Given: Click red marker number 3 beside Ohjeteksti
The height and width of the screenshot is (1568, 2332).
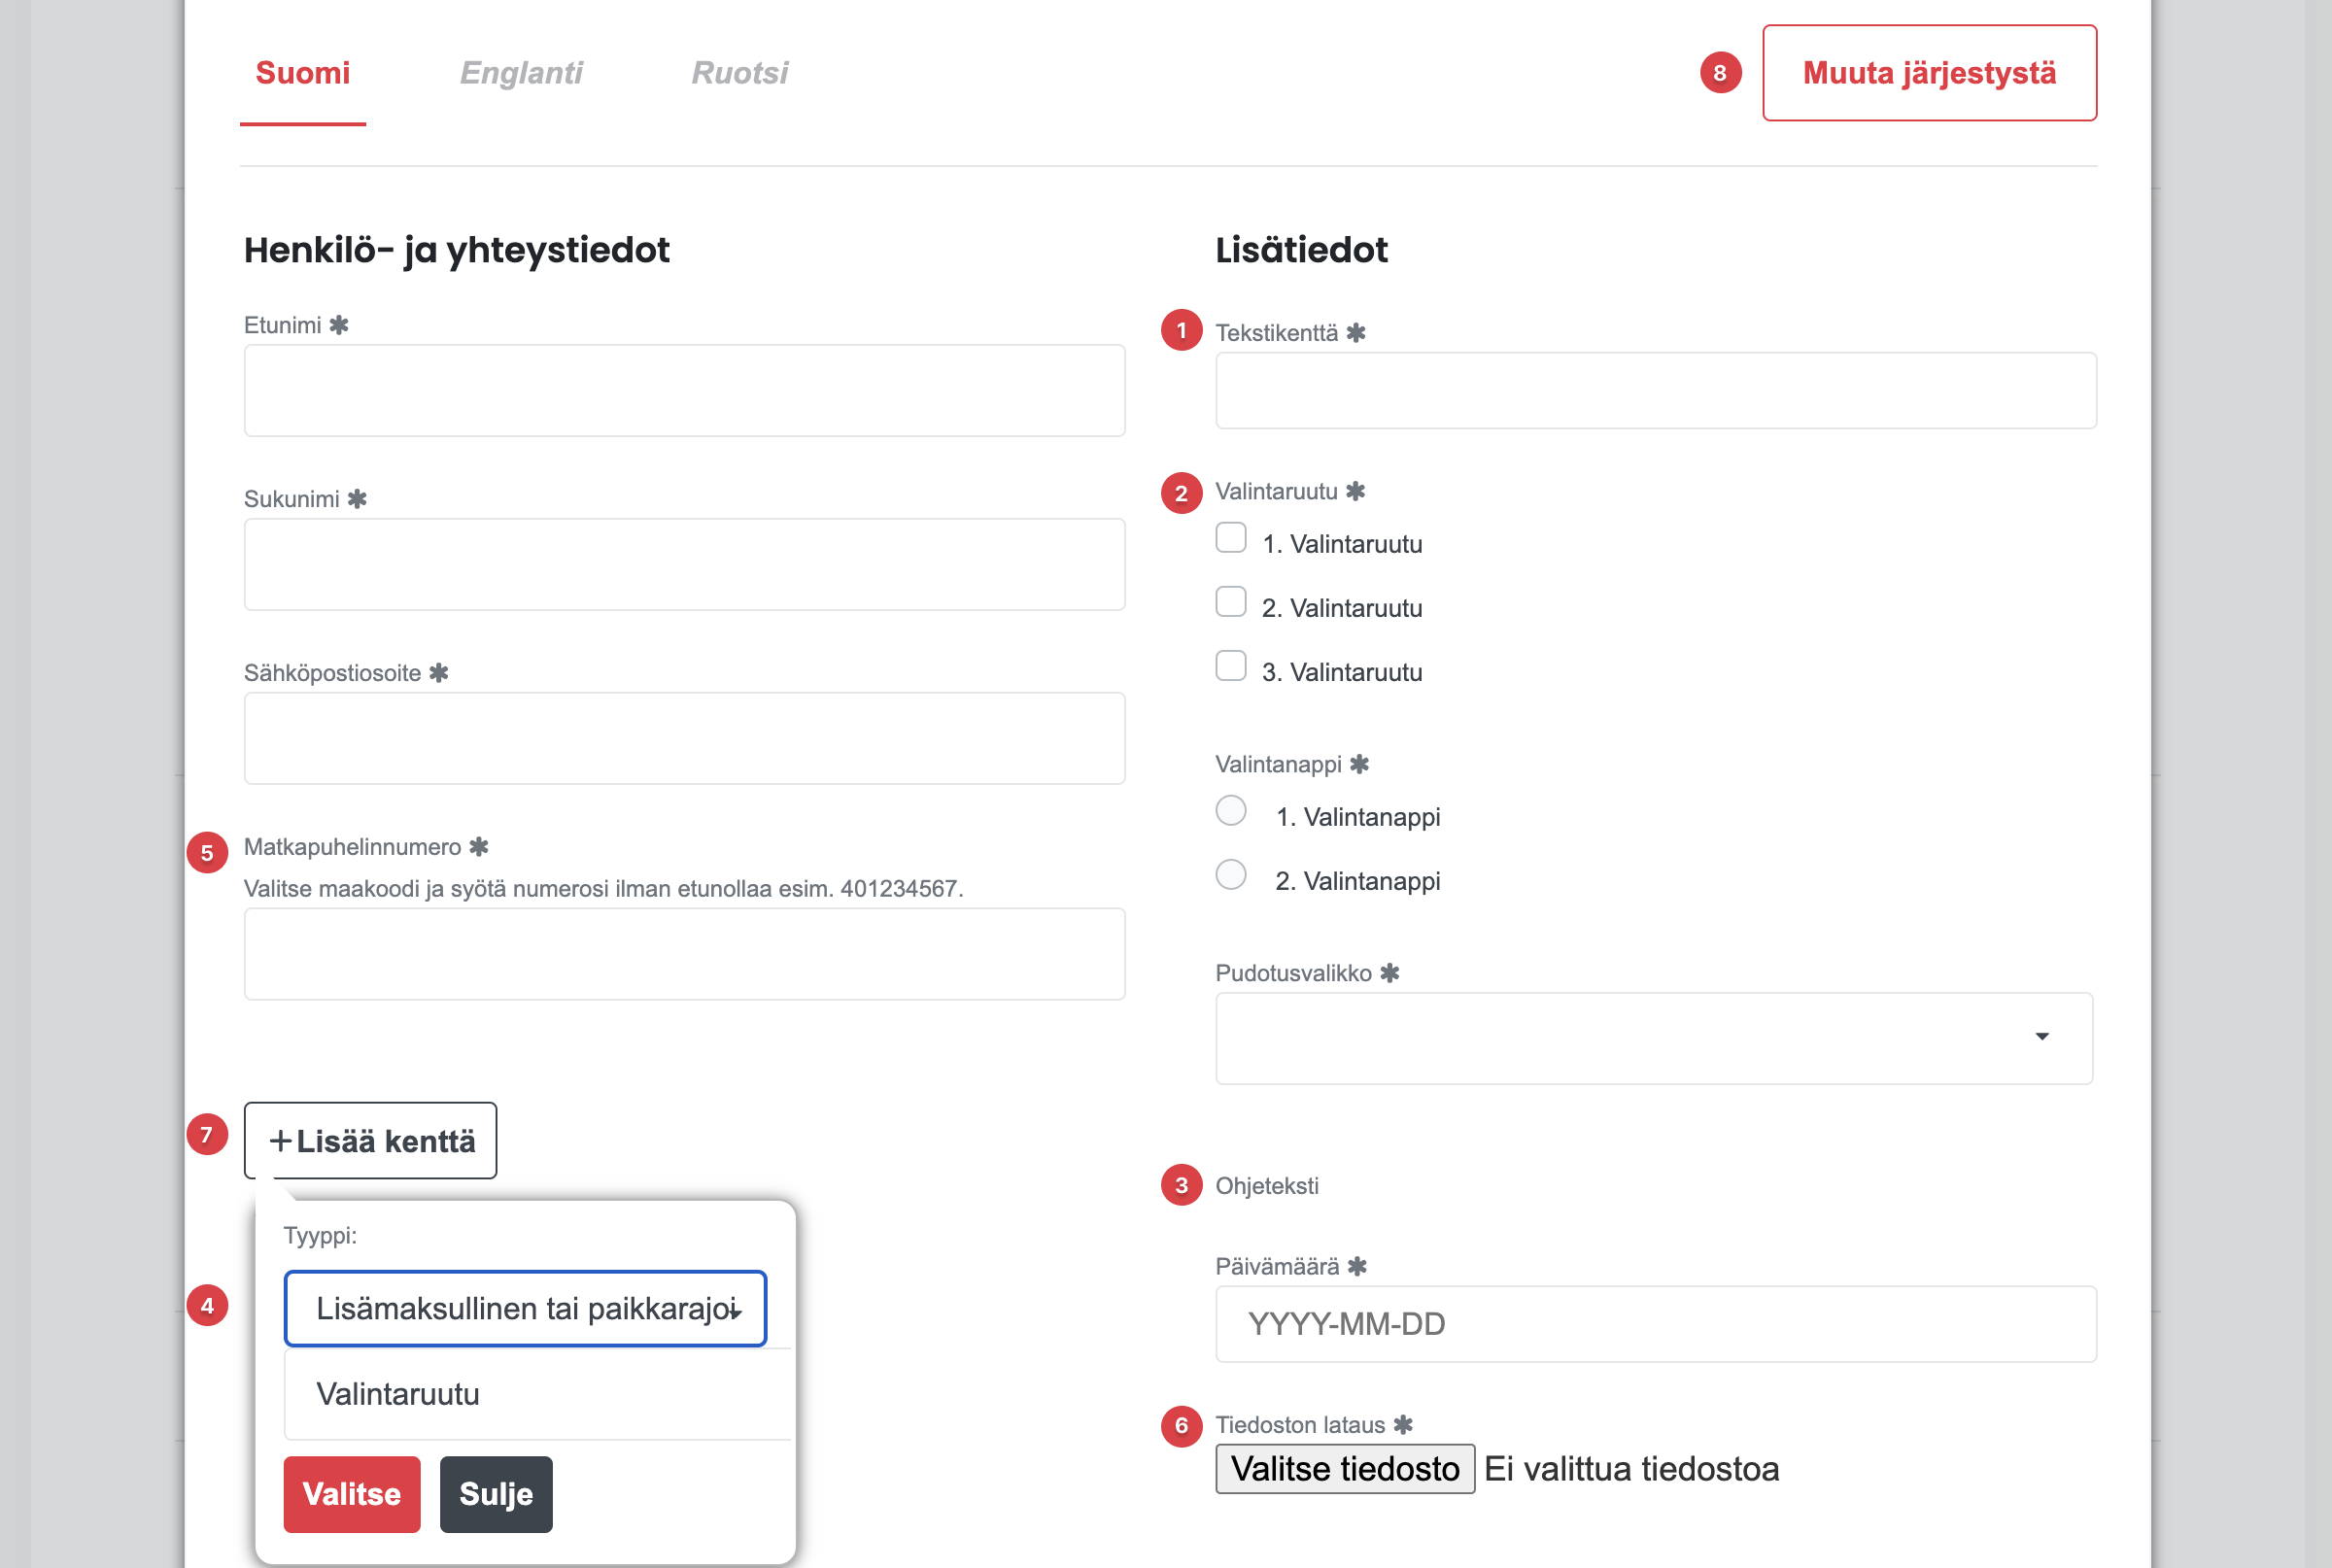Looking at the screenshot, I should pos(1181,1185).
